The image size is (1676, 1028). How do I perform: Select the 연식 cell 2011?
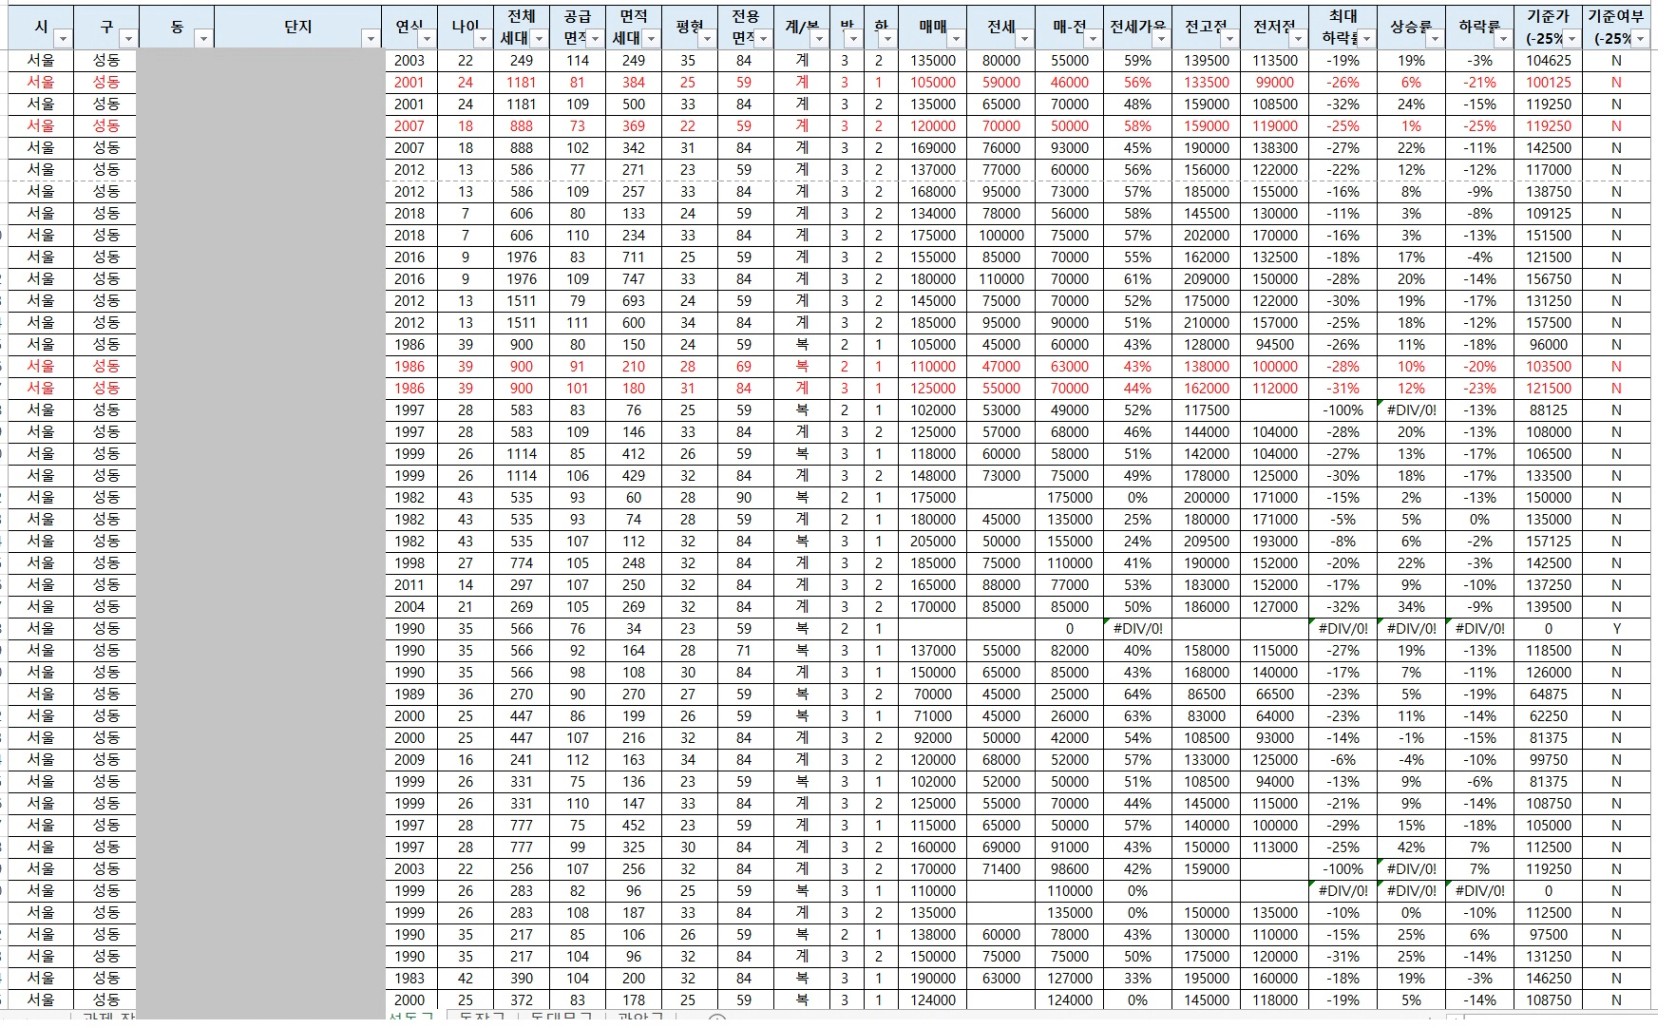click(409, 585)
